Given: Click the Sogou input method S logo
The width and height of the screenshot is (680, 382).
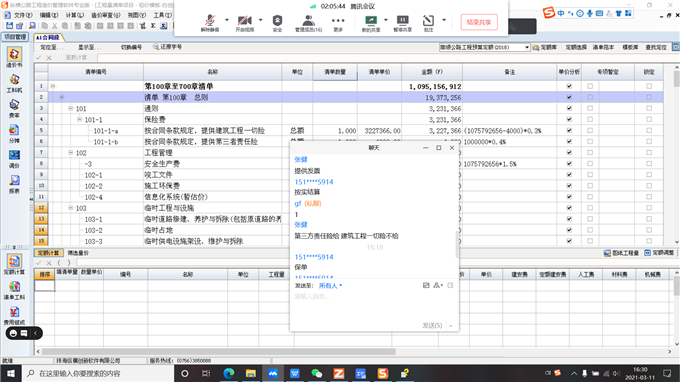Looking at the screenshot, I should pos(549,13).
